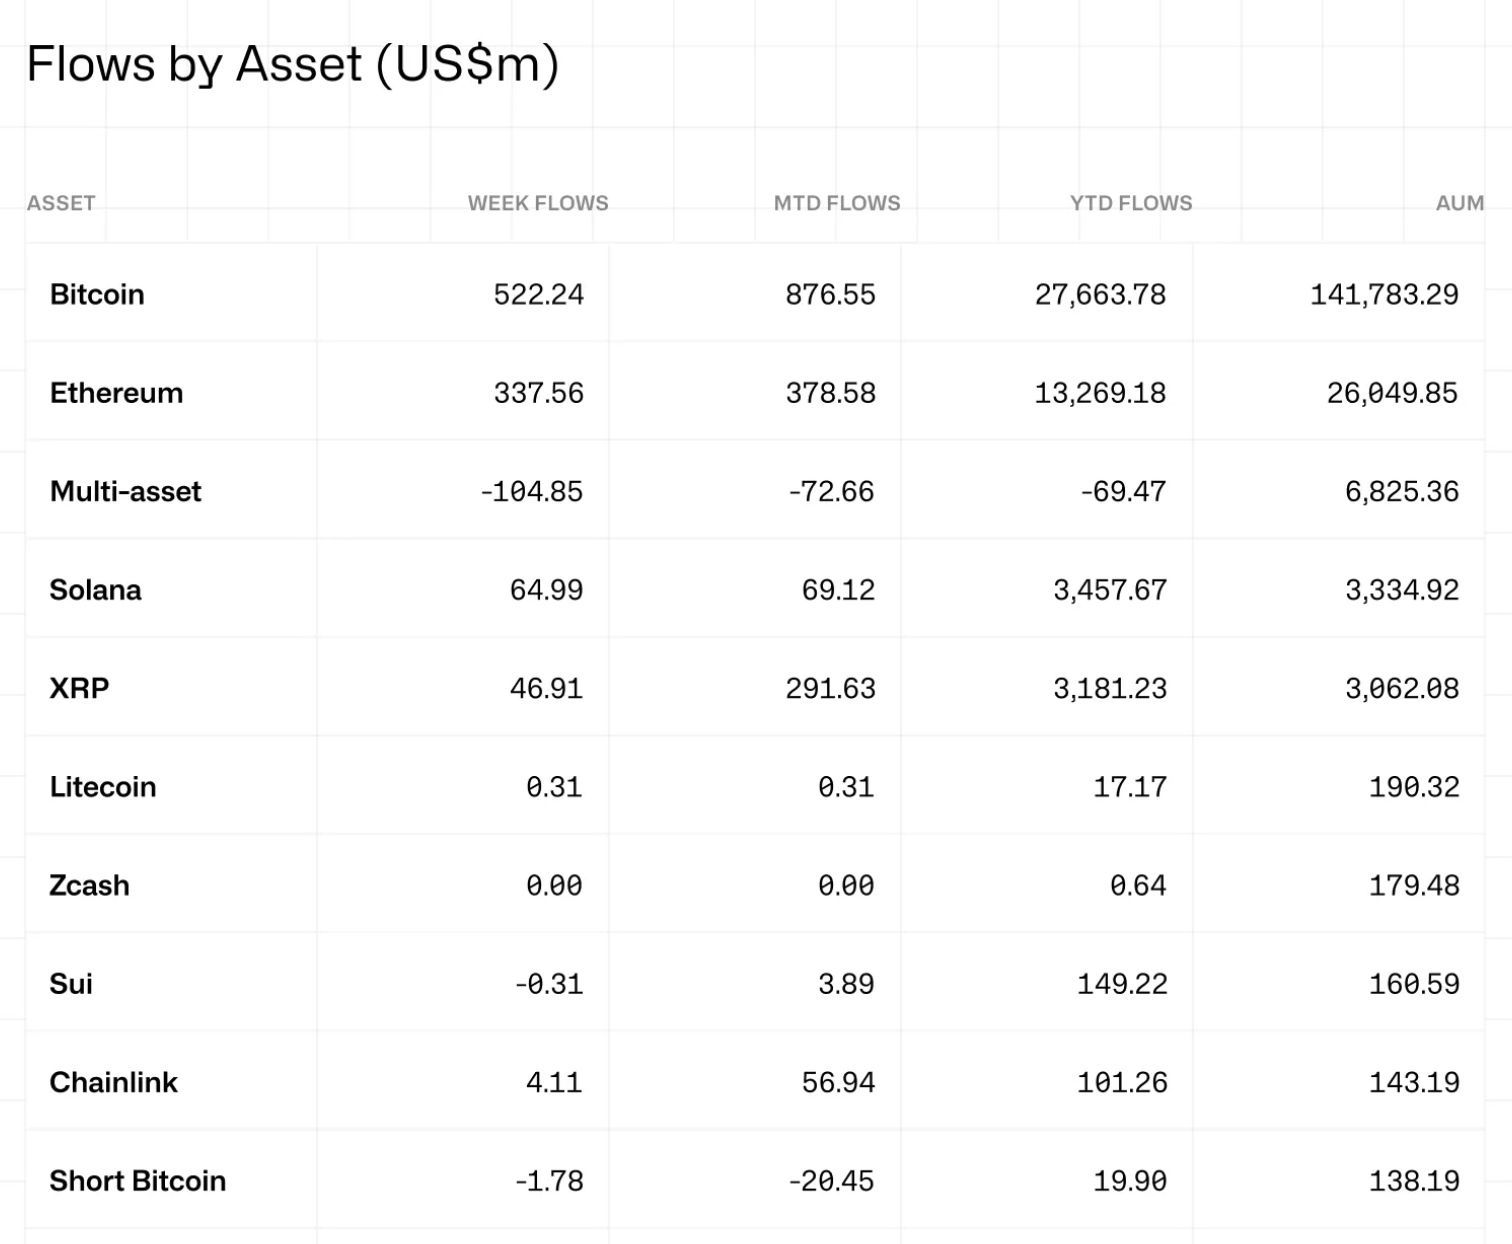Select the YTD FLOWS column header

coord(1131,203)
